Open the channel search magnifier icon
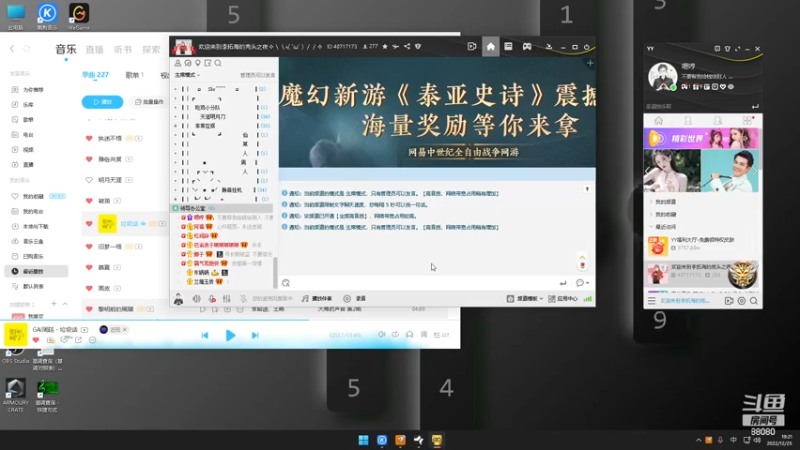Screen dimensions: 800x450 click(218, 63)
